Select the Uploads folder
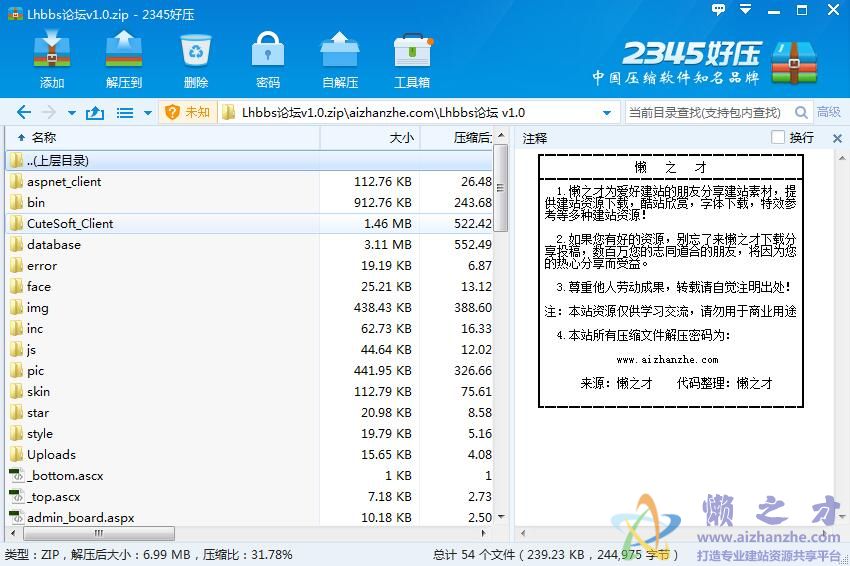This screenshot has height=566, width=850. (249, 454)
